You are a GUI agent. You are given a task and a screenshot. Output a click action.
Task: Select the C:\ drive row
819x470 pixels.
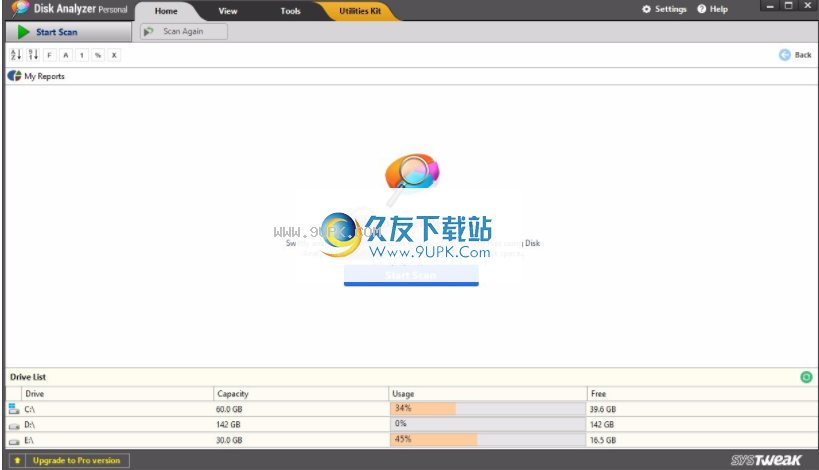412,409
